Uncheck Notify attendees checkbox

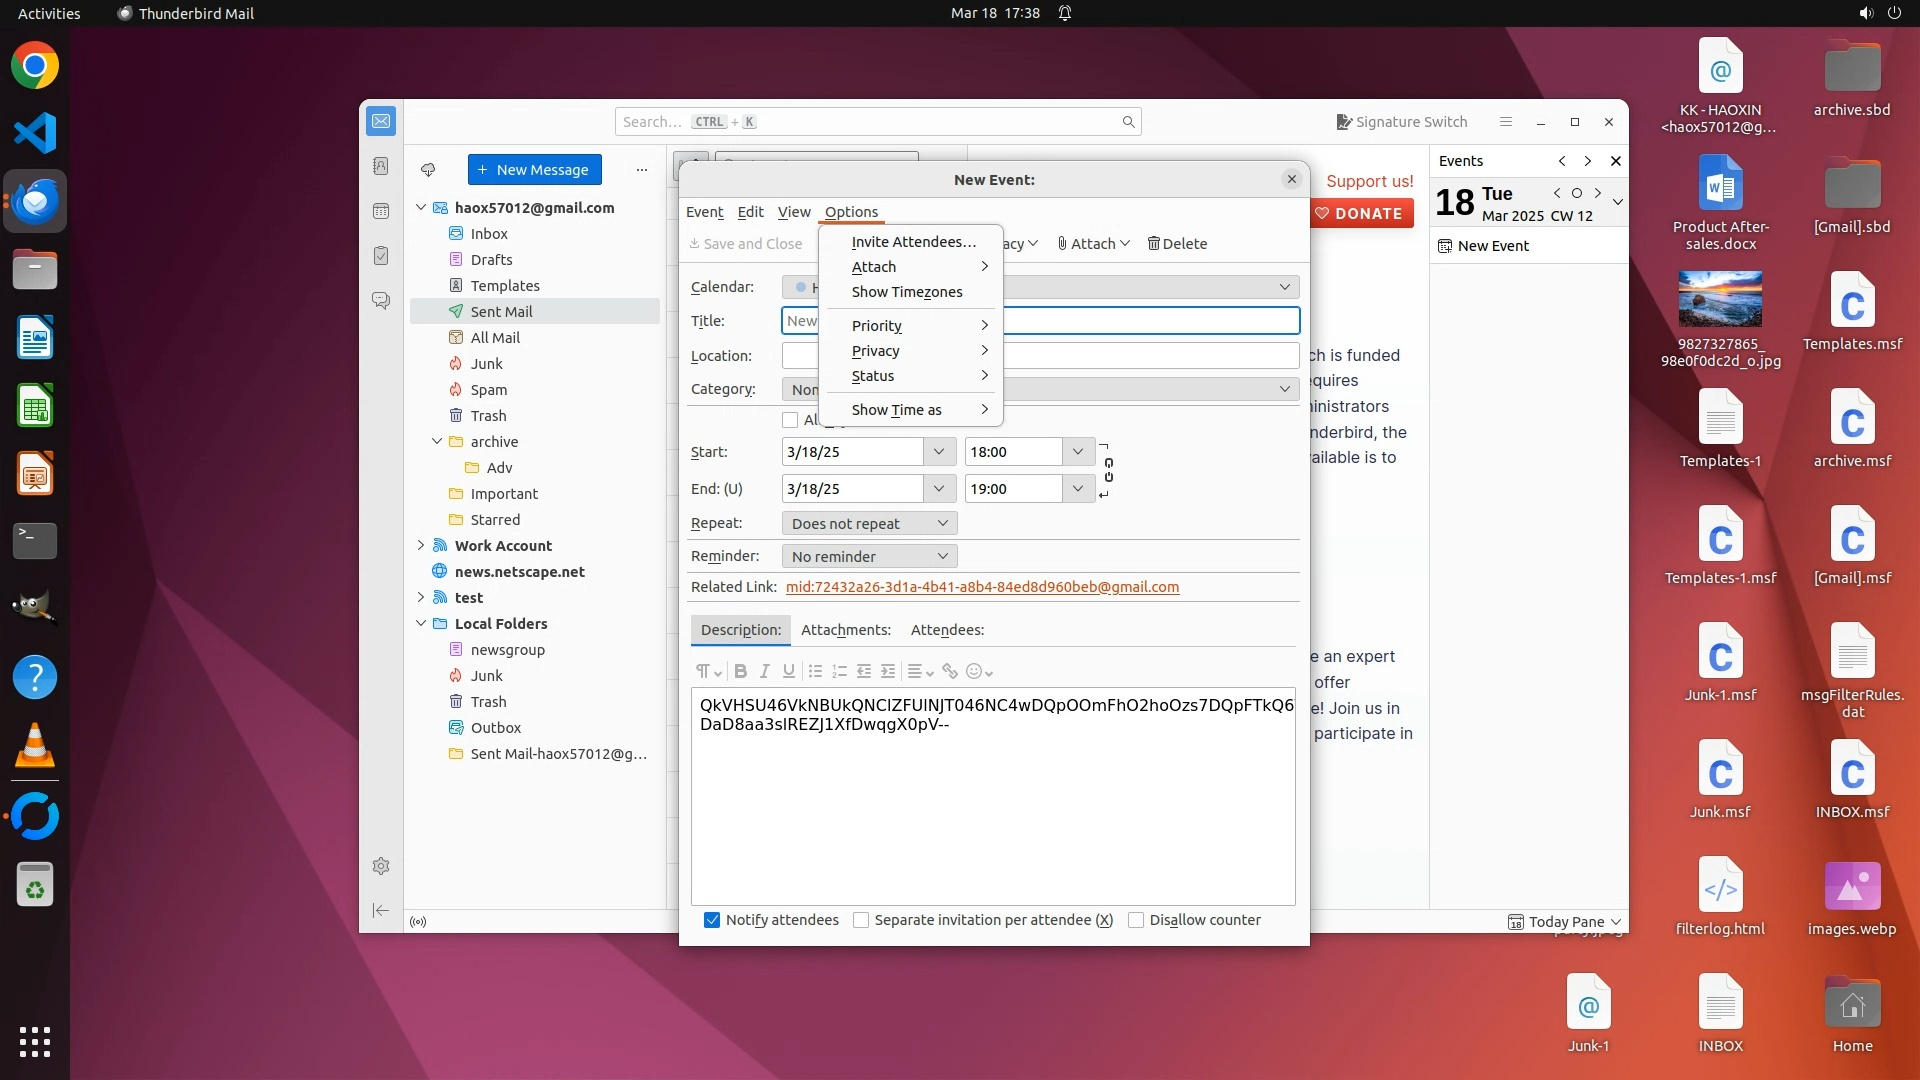pyautogui.click(x=712, y=920)
